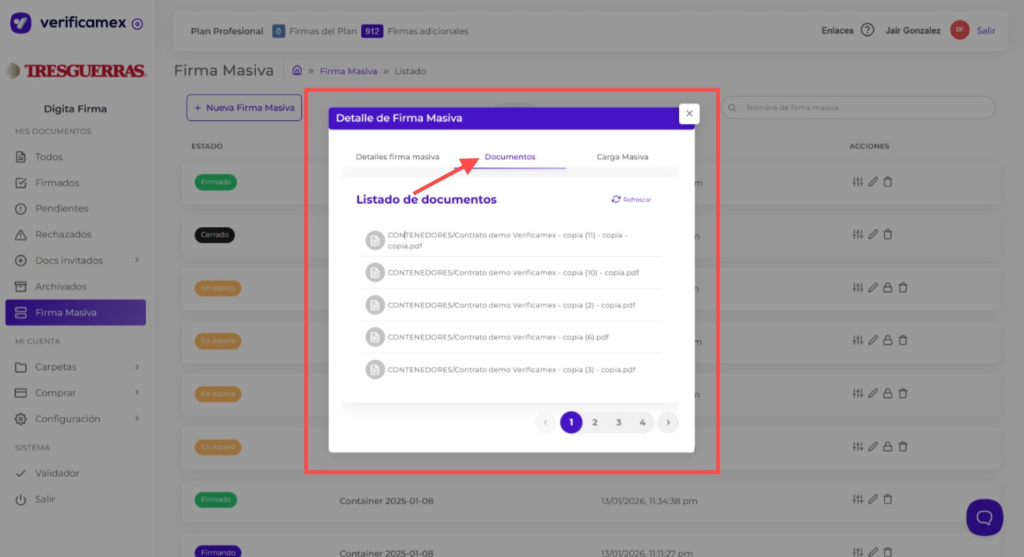Click the DF user avatar
This screenshot has height=557, width=1024.
[x=959, y=30]
